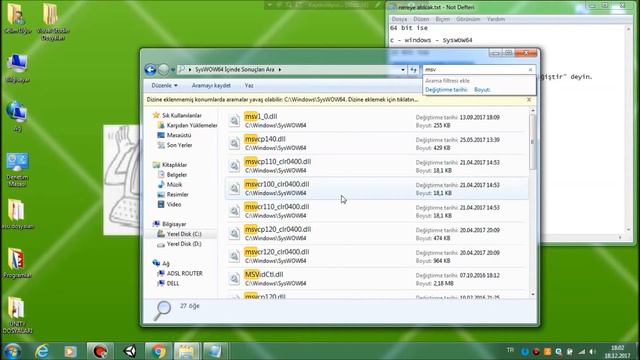The image size is (640, 360).
Task: Click the Yaz toolbar button
Action: click(249, 86)
